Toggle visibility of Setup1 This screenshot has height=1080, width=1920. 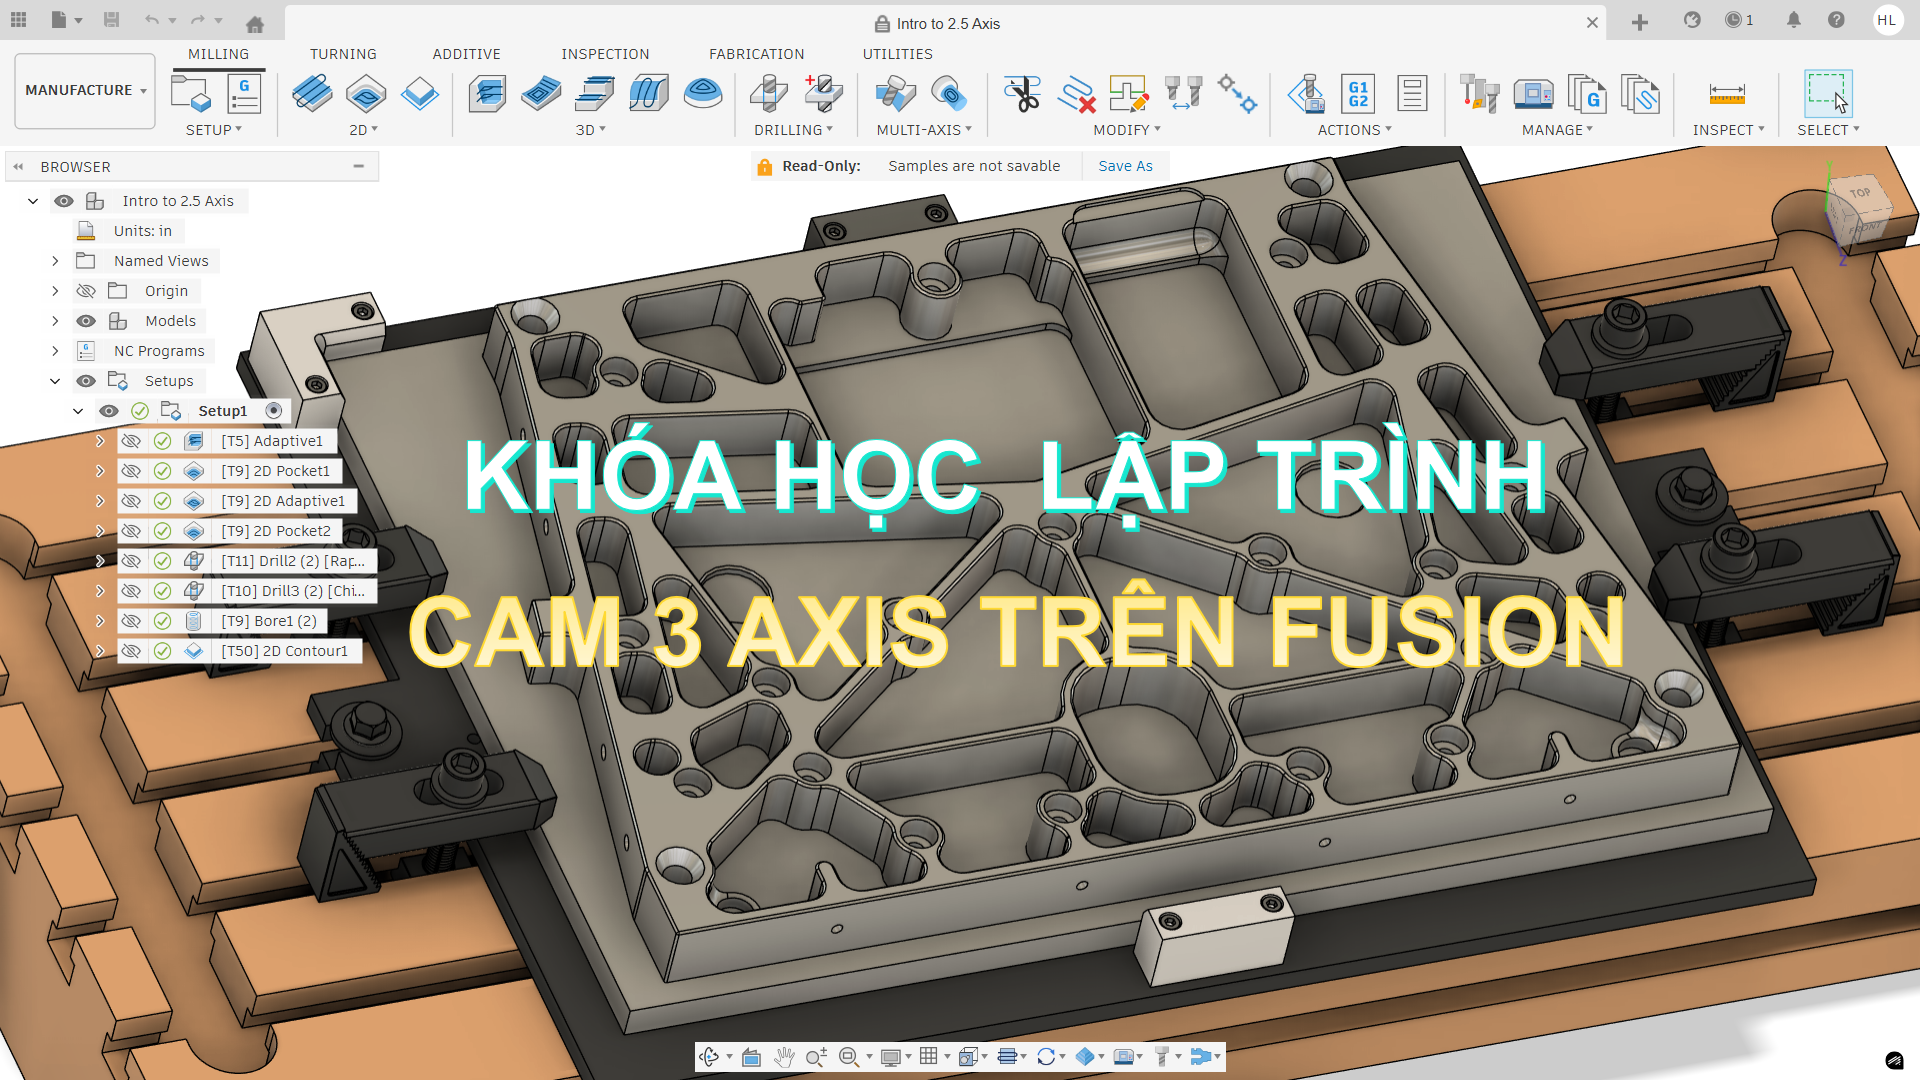click(109, 411)
